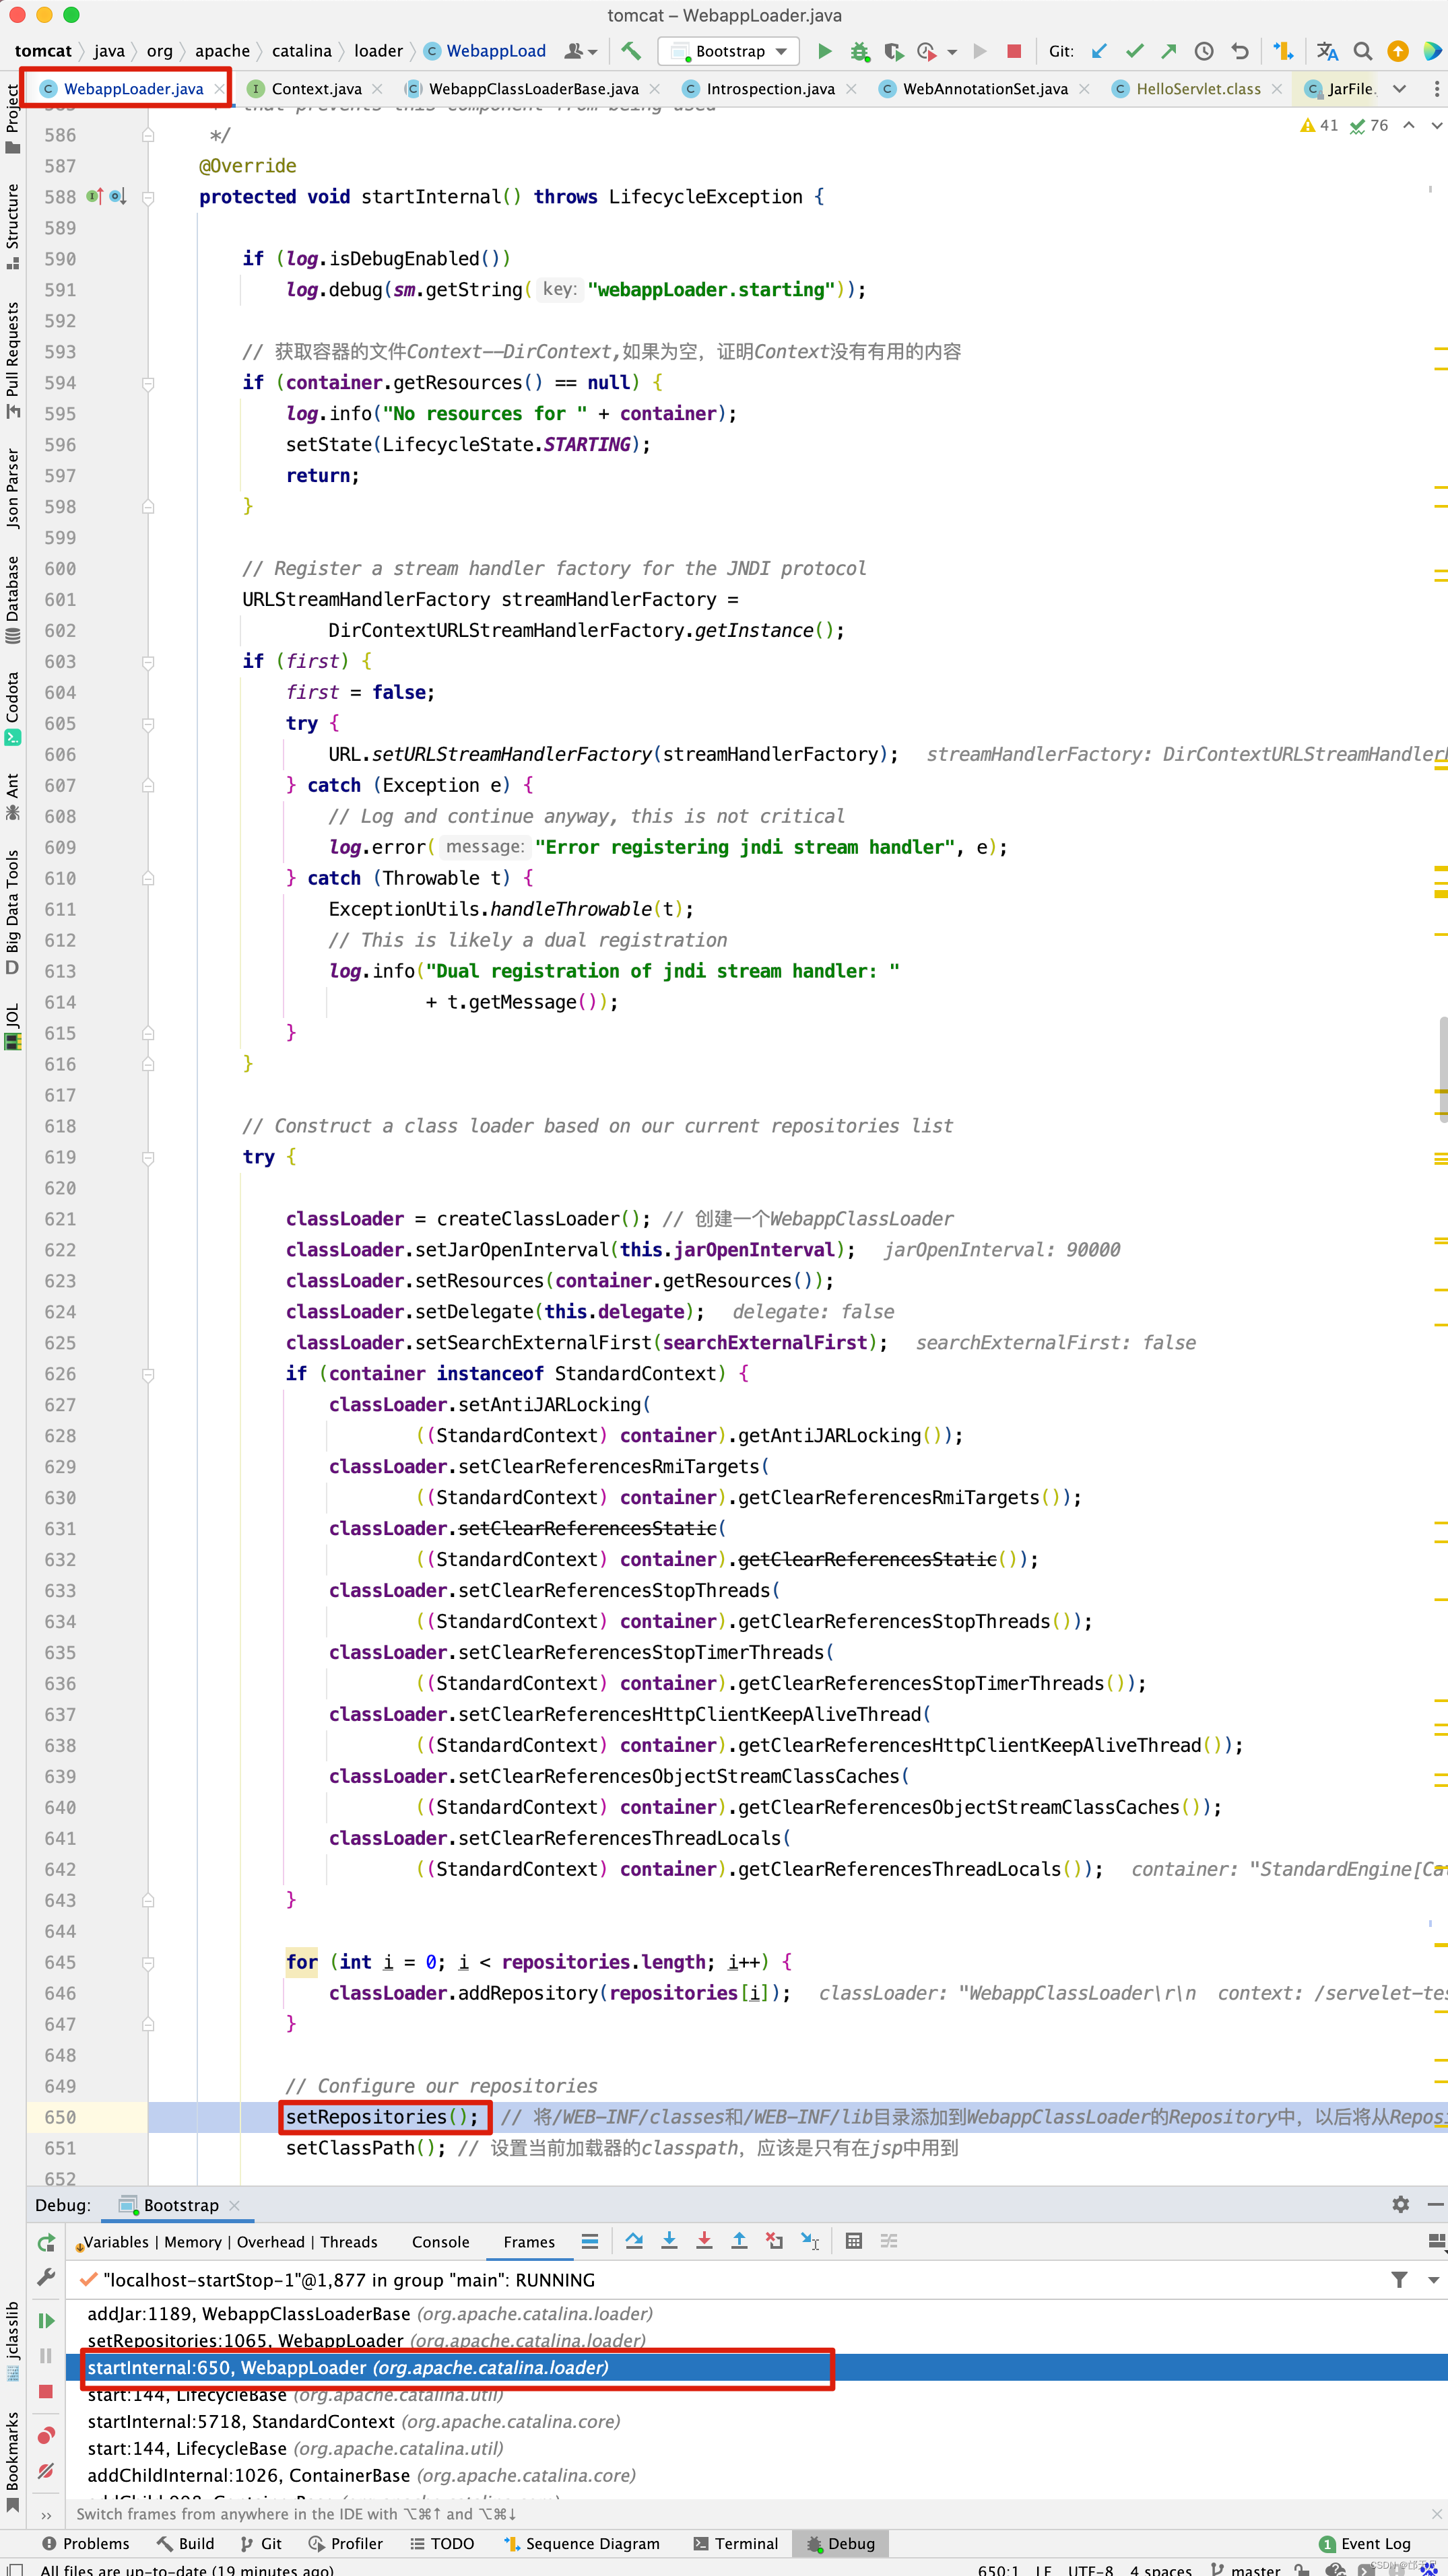Click the Git rollback arrow icon
1448x2576 pixels.
pyautogui.click(x=1240, y=51)
